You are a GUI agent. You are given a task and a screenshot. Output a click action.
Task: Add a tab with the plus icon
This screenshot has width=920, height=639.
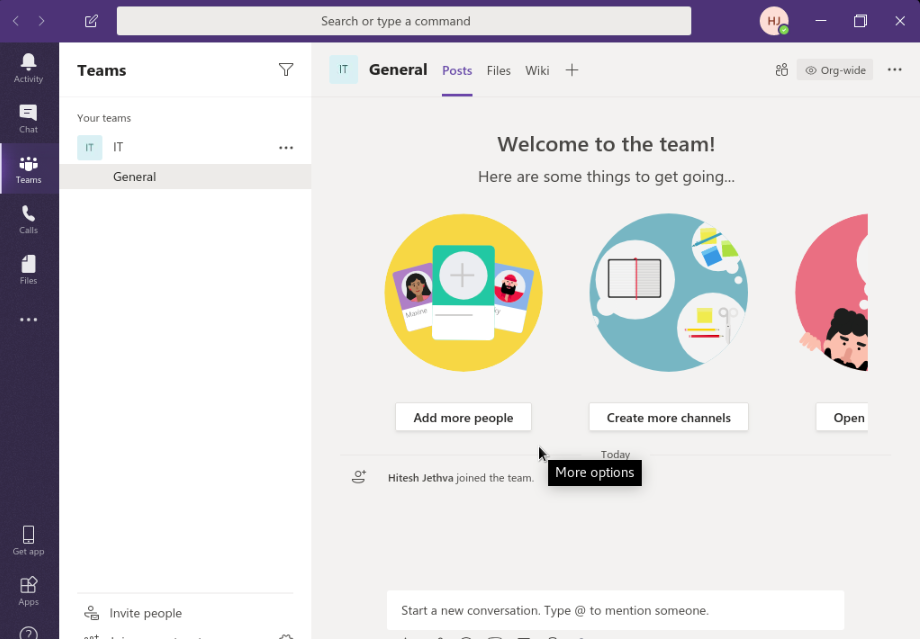click(x=571, y=70)
